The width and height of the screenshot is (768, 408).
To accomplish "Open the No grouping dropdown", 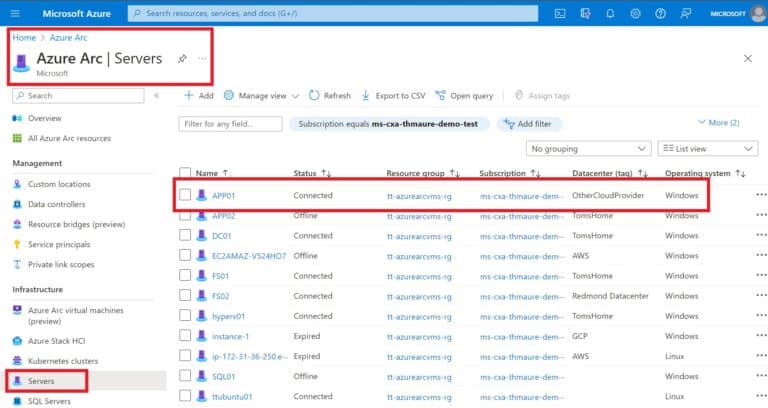I will point(588,148).
